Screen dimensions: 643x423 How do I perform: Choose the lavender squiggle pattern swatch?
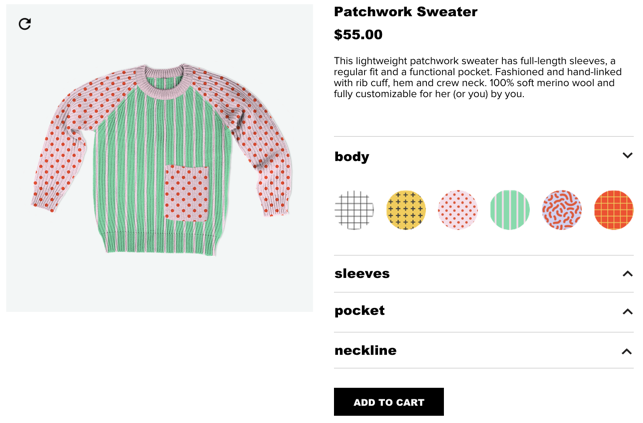[x=562, y=210]
